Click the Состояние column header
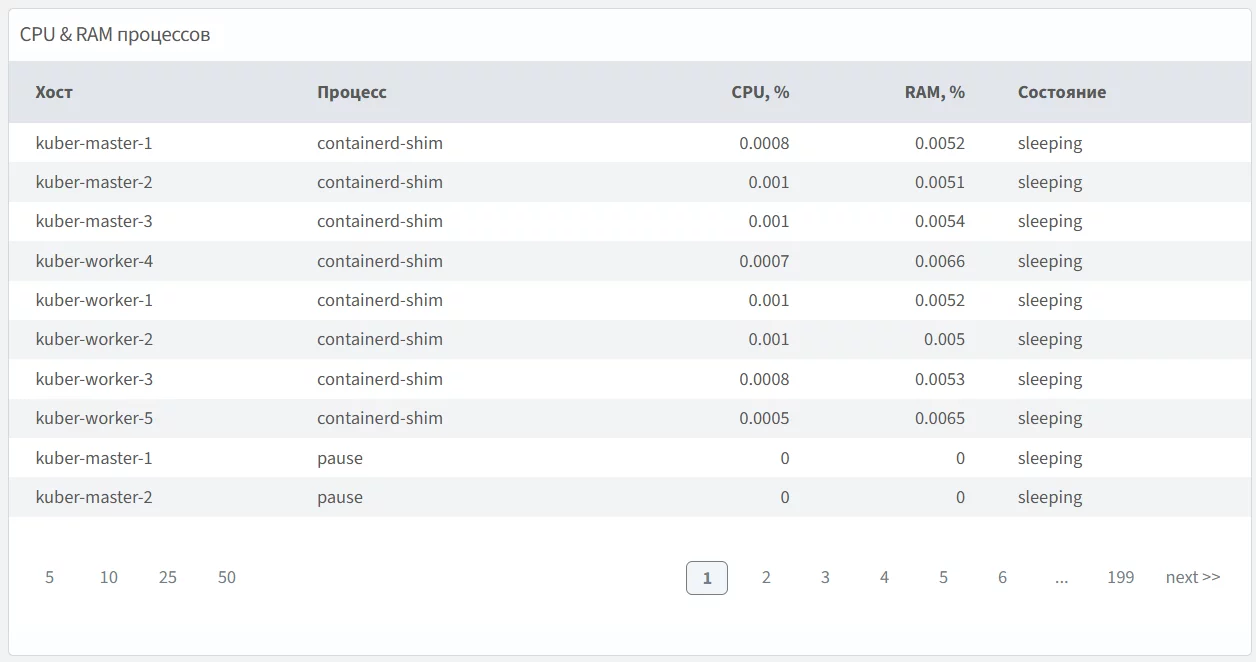The image size is (1256, 662). [x=1061, y=92]
